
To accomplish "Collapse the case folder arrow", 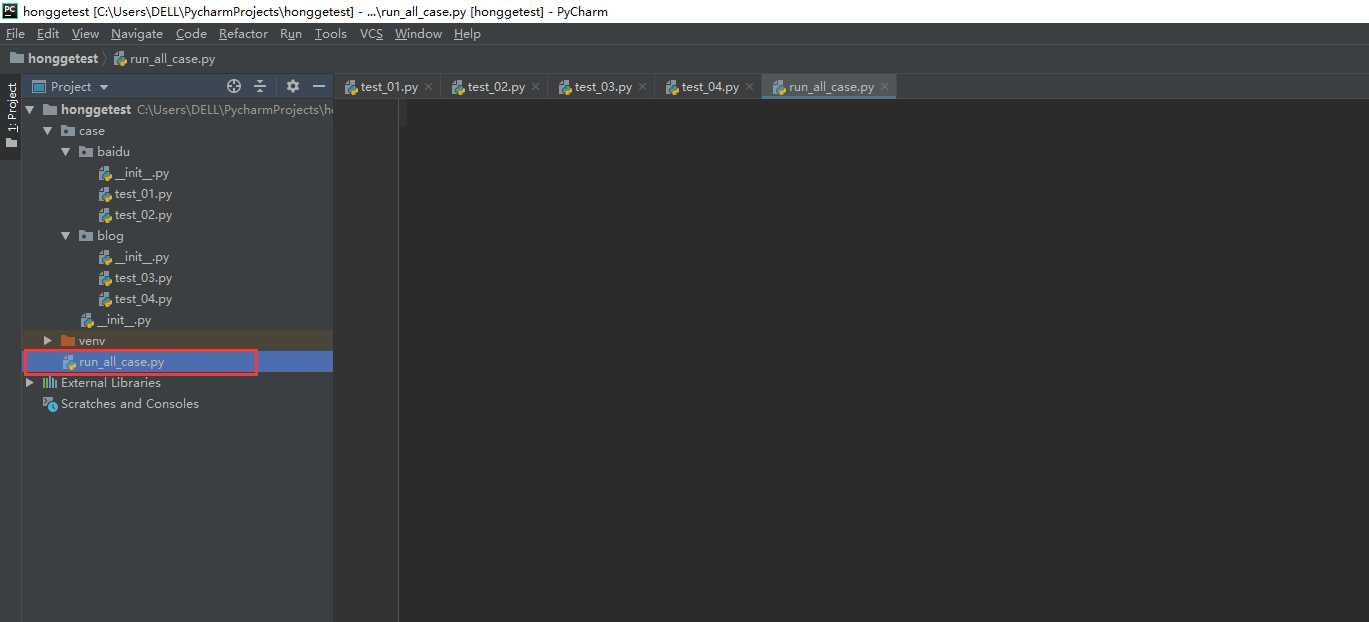I will point(47,131).
